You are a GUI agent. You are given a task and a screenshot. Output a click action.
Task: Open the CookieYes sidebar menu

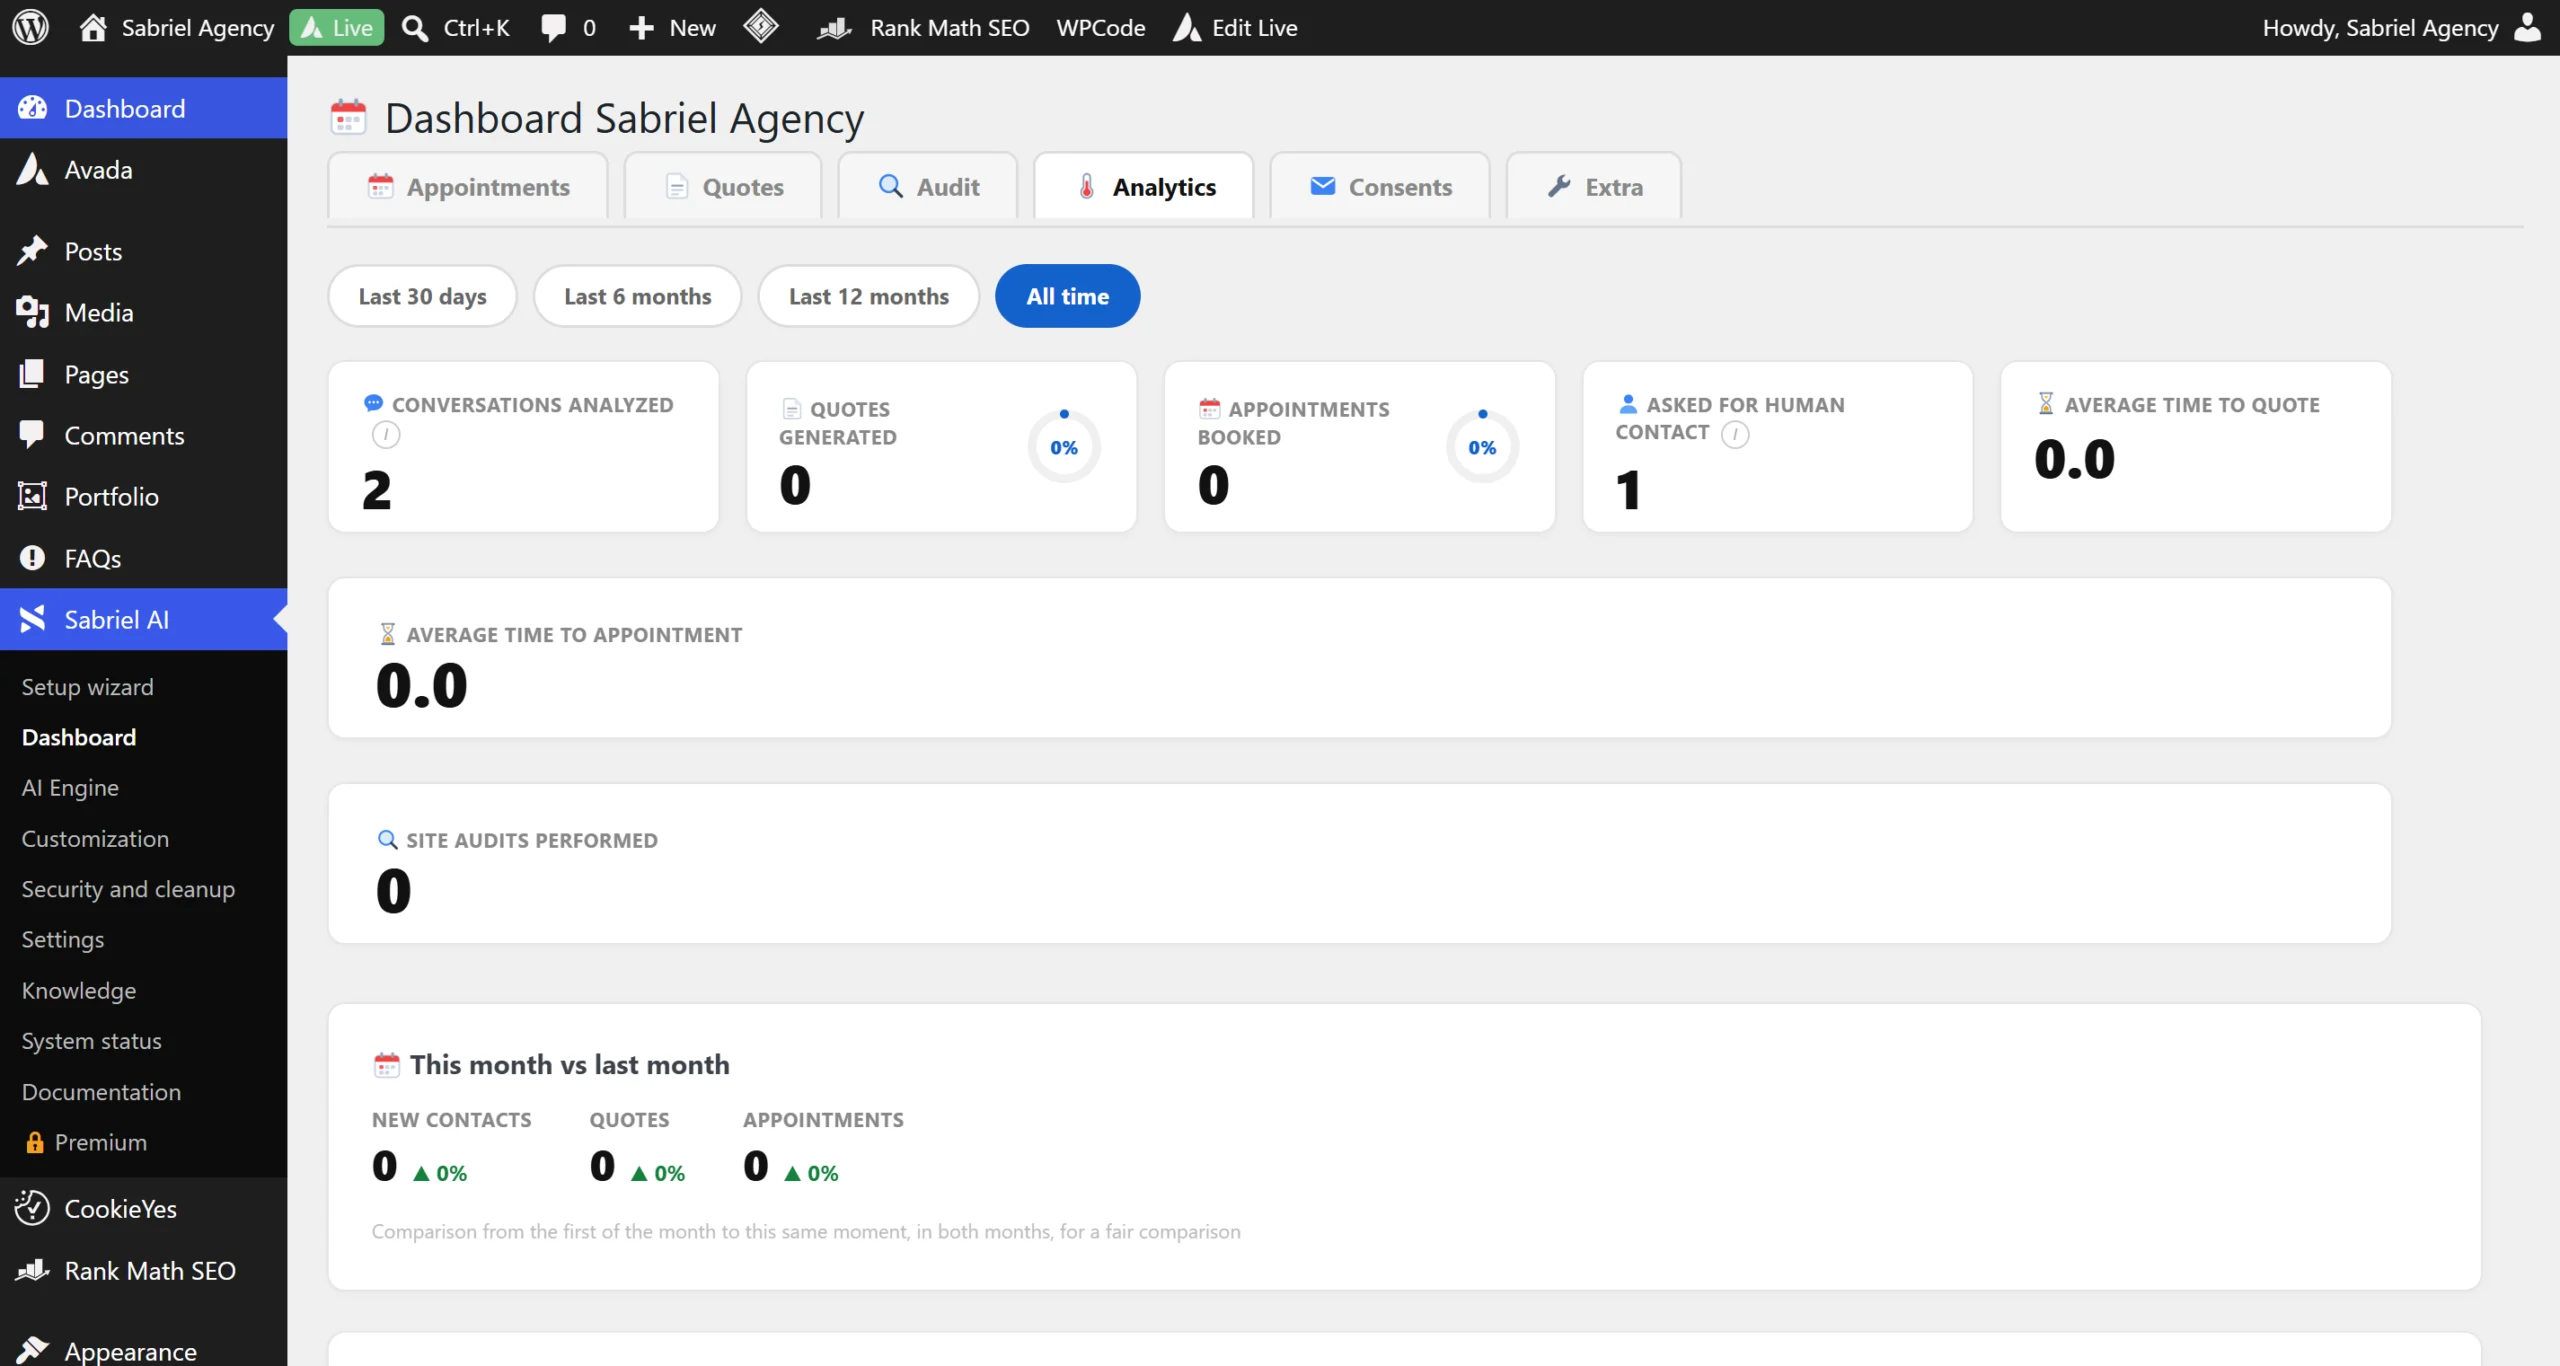143,1209
